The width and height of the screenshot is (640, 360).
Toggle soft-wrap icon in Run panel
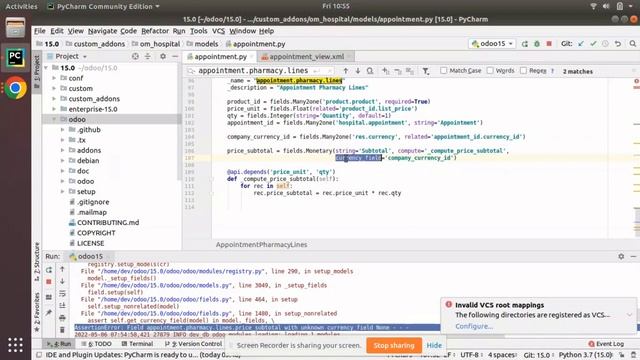62,293
